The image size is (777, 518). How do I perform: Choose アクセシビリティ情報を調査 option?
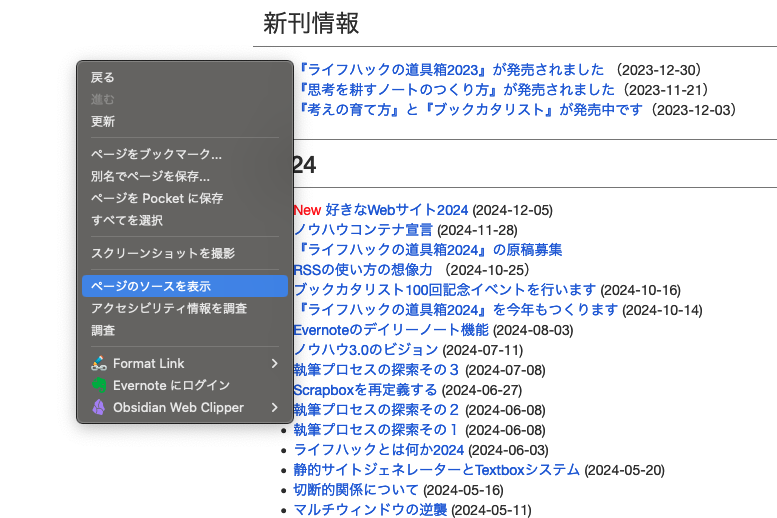tap(169, 308)
